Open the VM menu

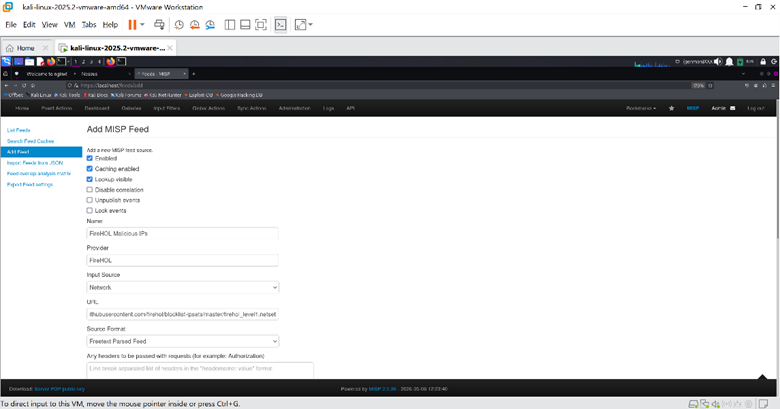[70, 25]
